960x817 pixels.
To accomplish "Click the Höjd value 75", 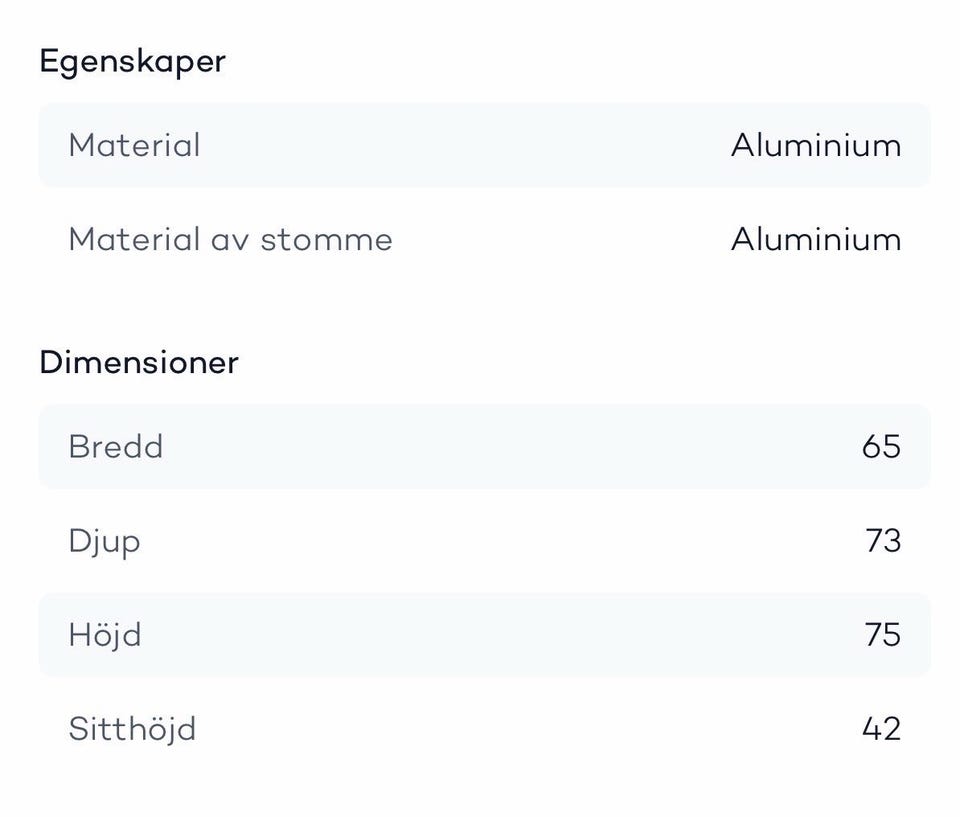I will tap(883, 635).
